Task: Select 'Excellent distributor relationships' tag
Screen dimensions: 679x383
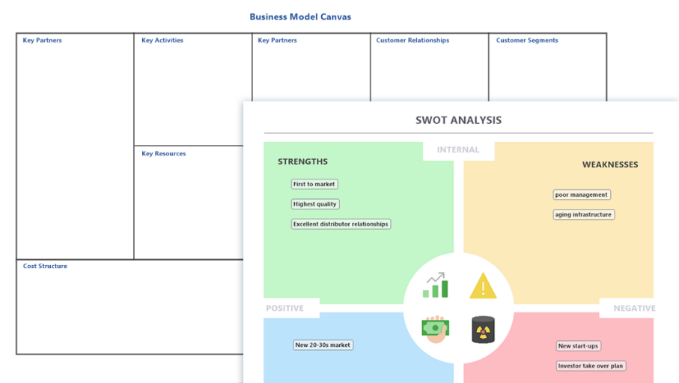Action: pyautogui.click(x=341, y=224)
